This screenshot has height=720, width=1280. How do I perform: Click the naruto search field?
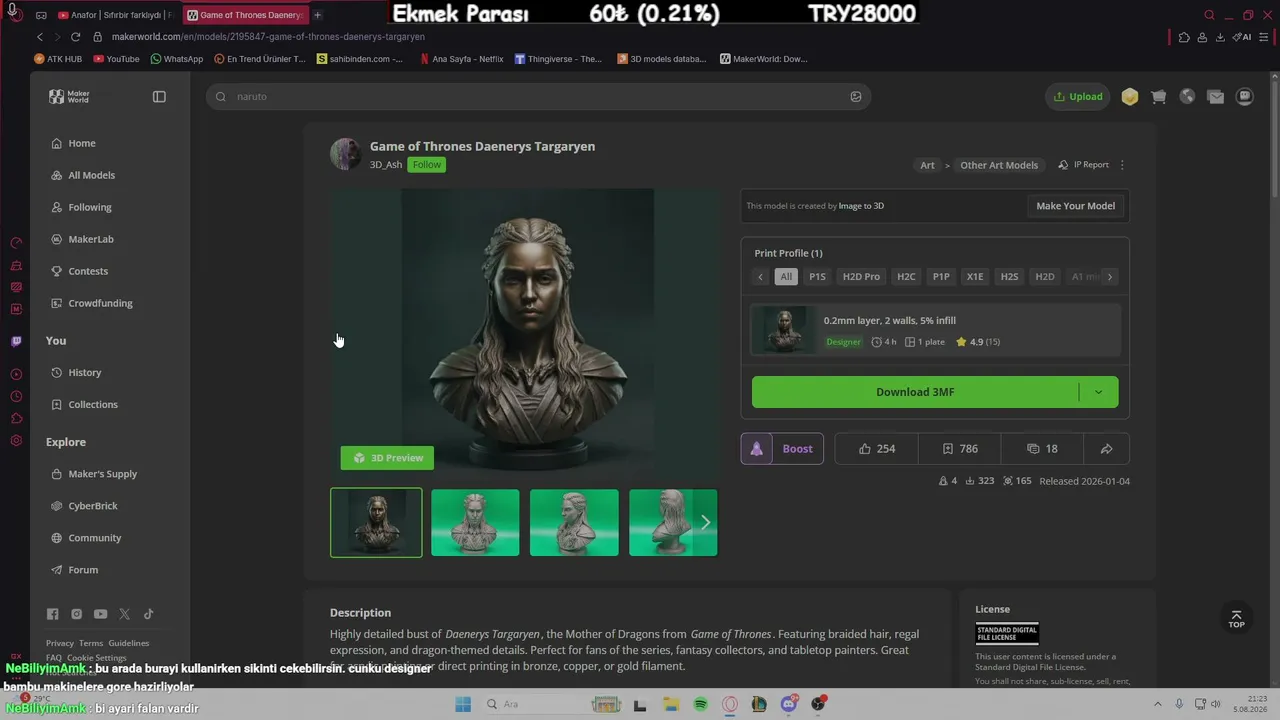click(538, 97)
